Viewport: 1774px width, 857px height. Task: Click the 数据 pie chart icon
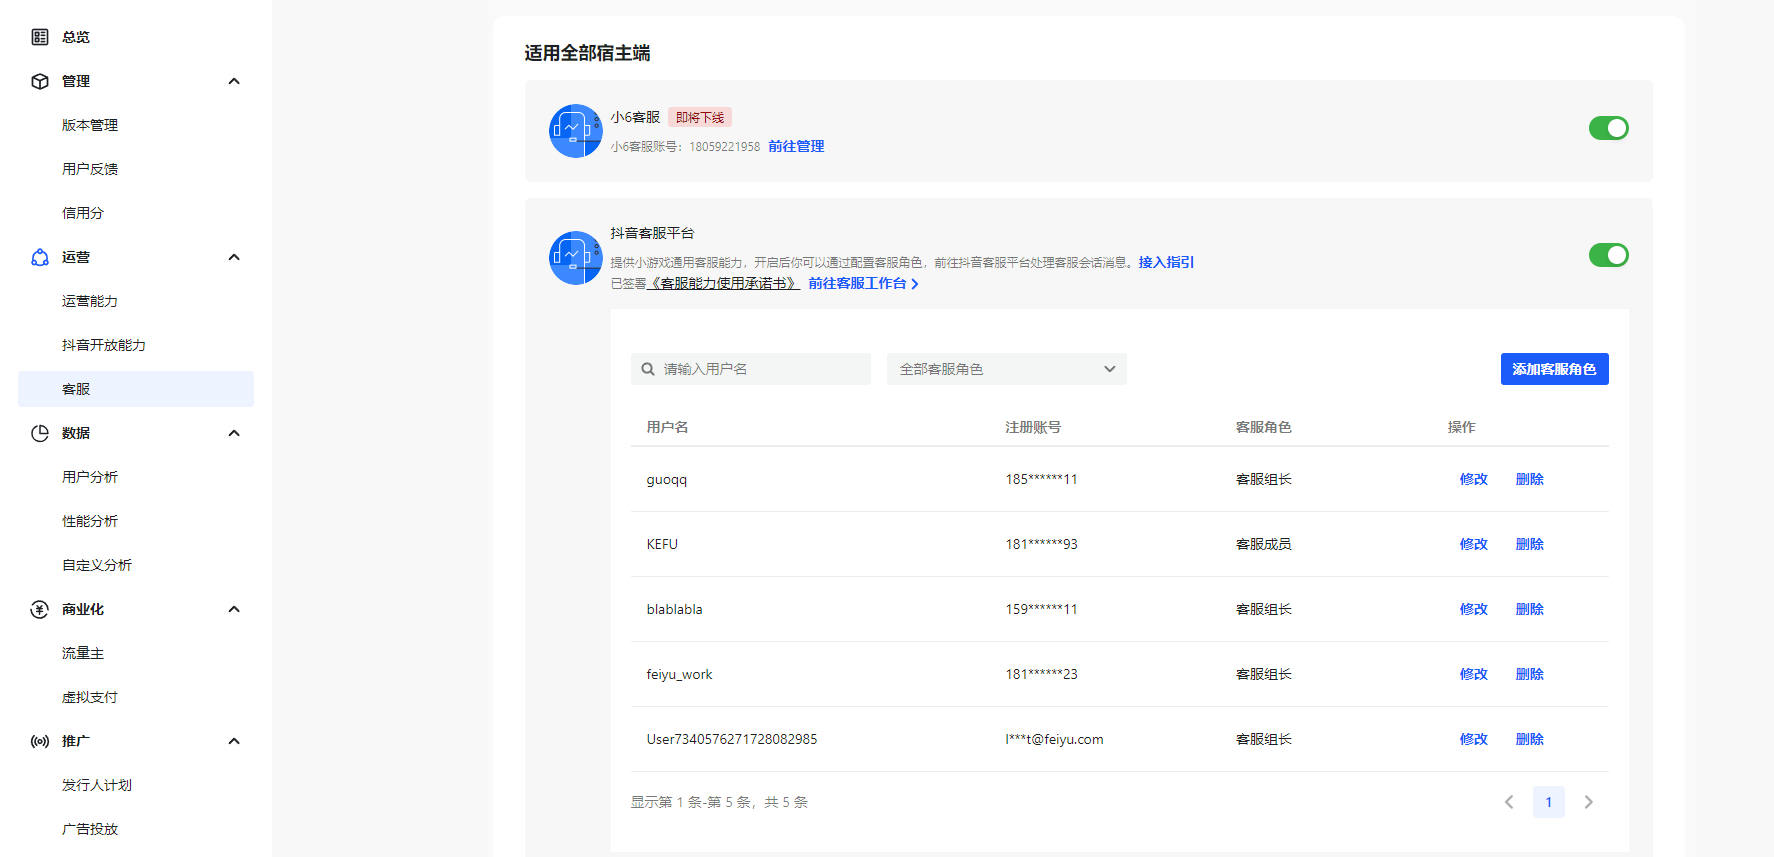[40, 433]
